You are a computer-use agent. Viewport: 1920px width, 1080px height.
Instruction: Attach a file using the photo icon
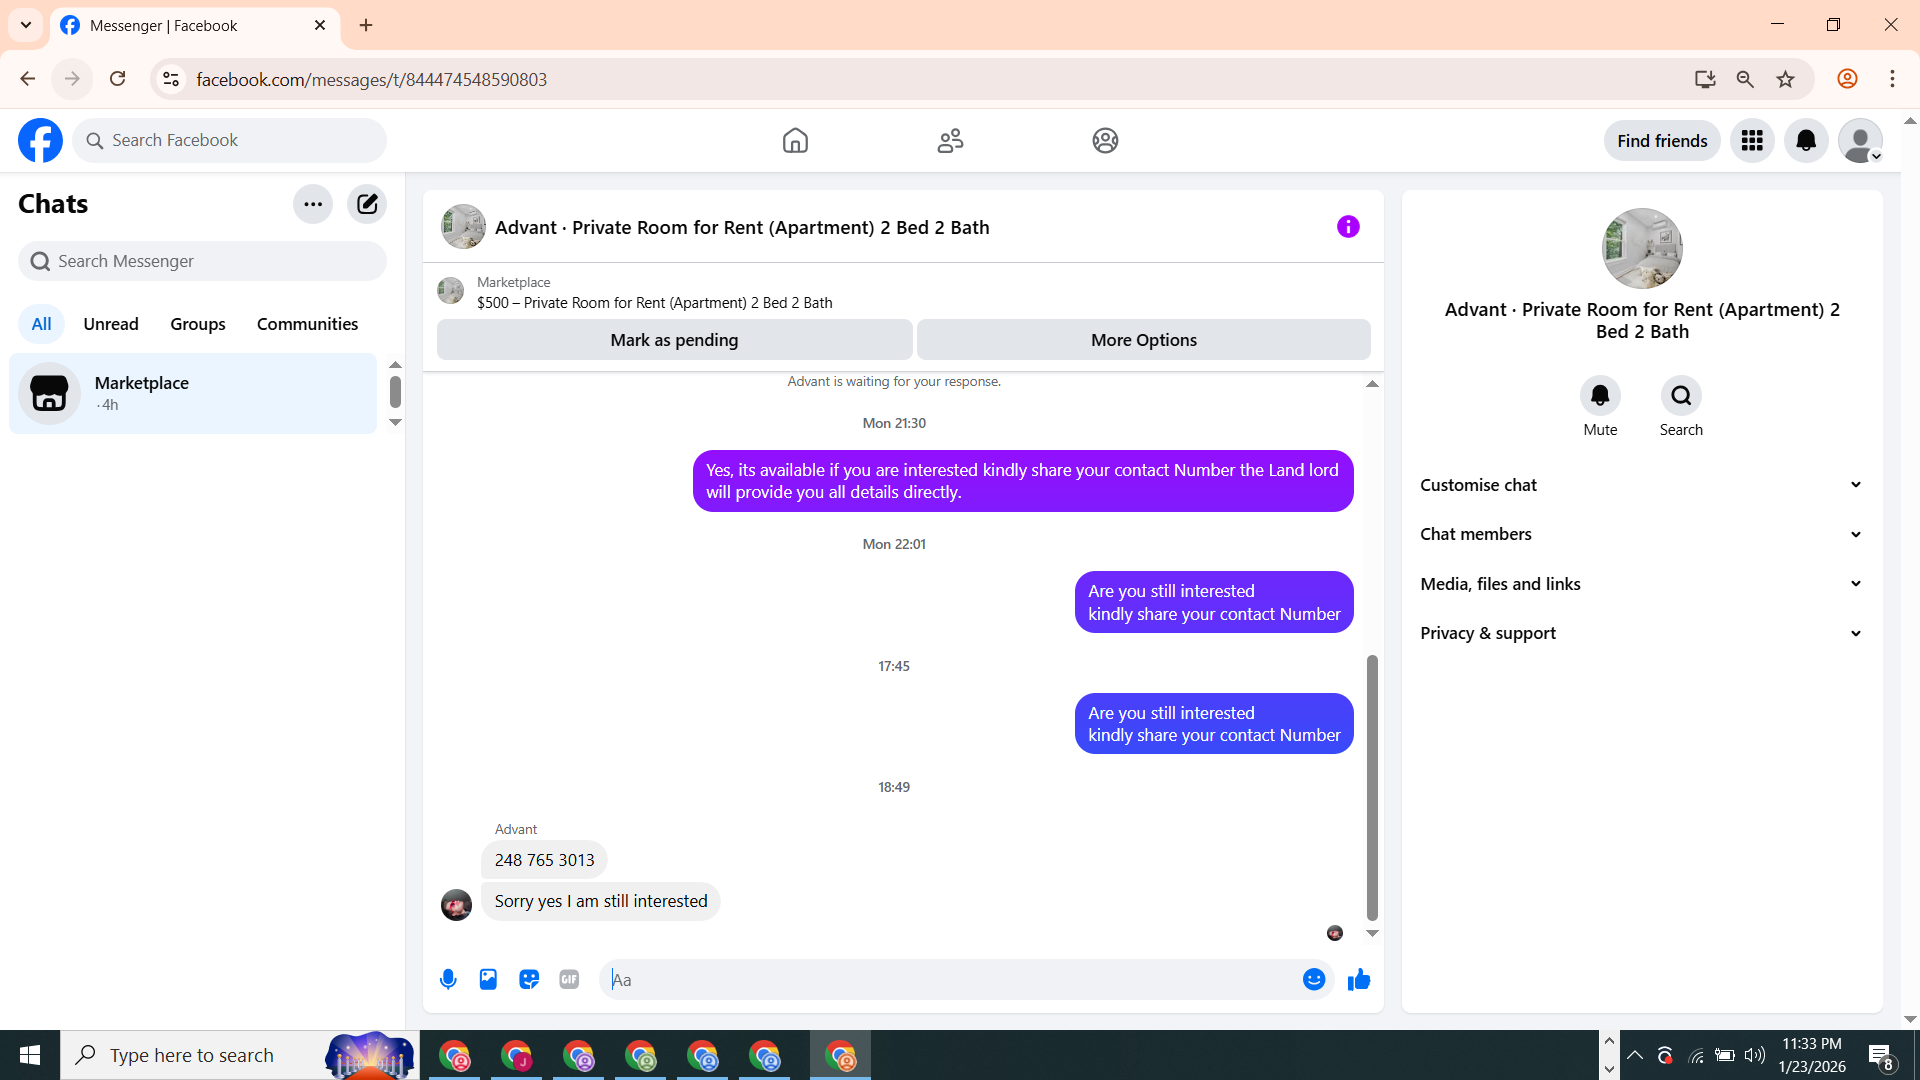tap(488, 980)
